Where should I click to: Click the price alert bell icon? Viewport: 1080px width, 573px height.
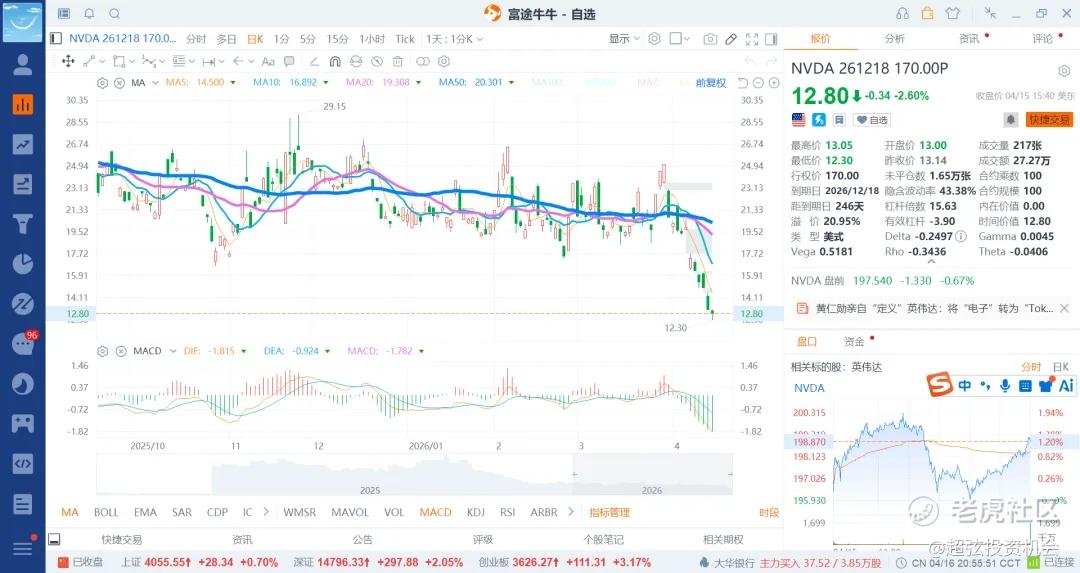tap(1010, 120)
